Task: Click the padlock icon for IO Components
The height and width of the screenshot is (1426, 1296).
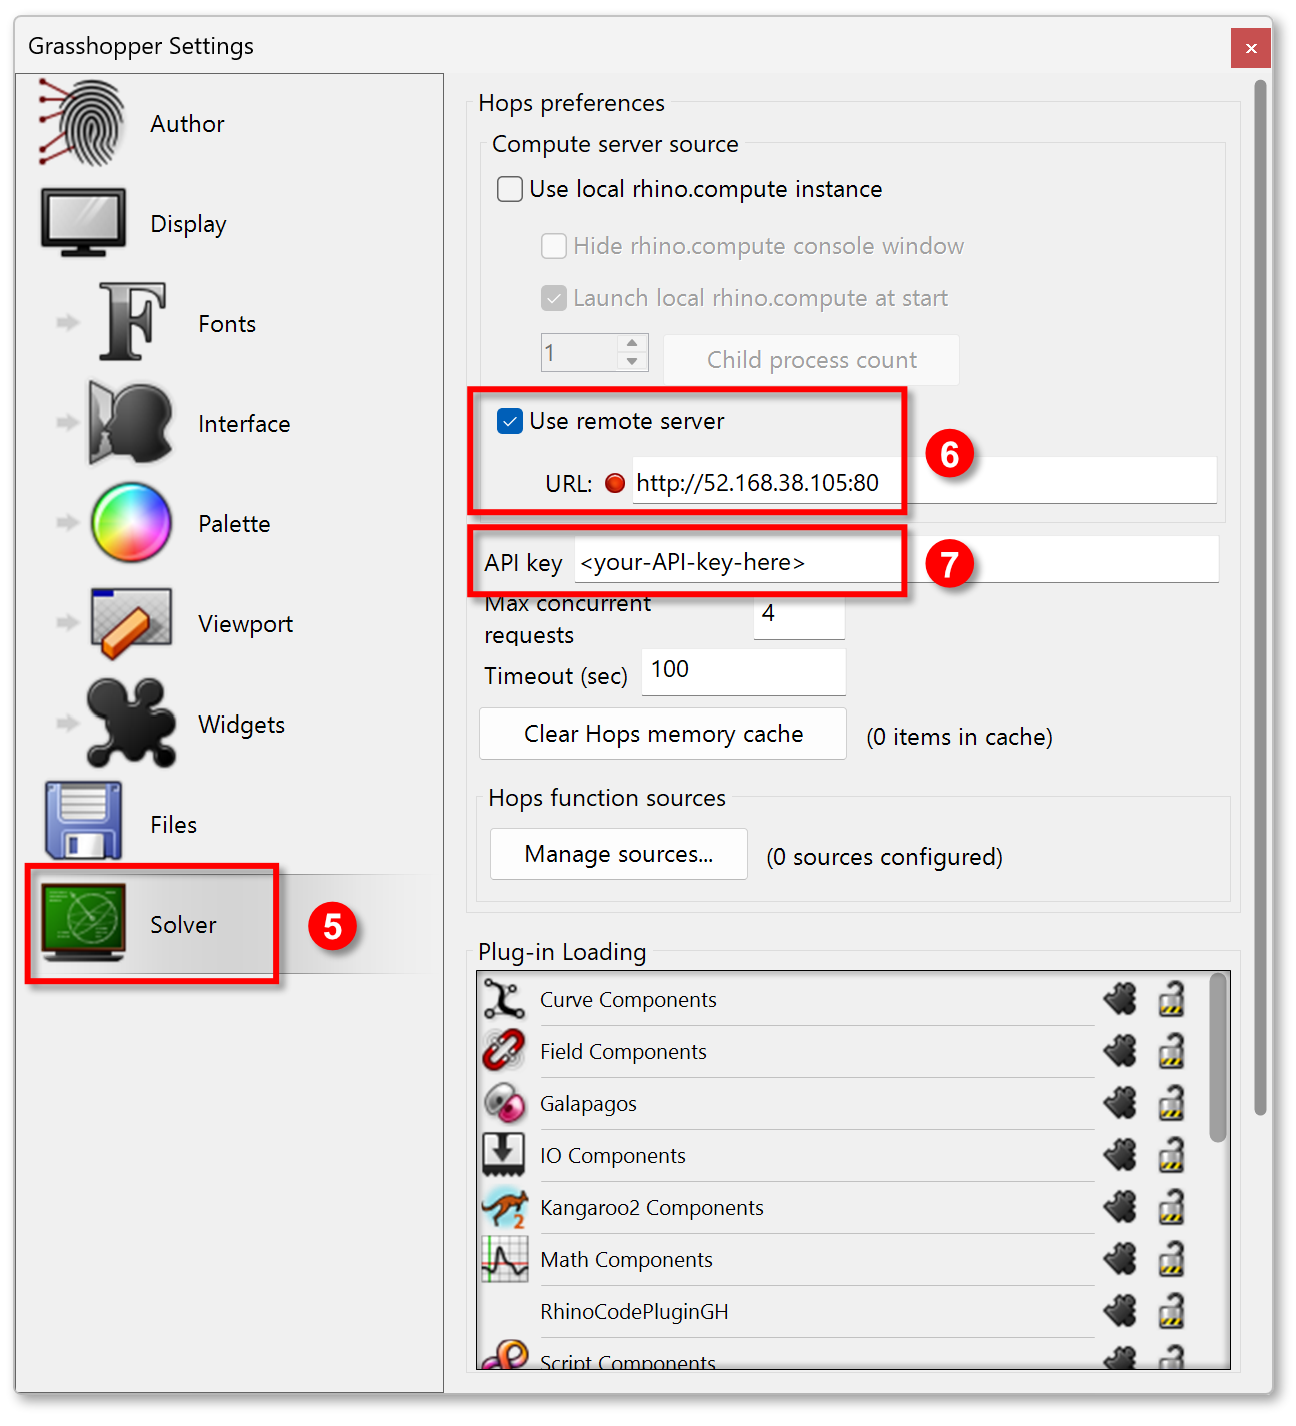Action: [1171, 1155]
